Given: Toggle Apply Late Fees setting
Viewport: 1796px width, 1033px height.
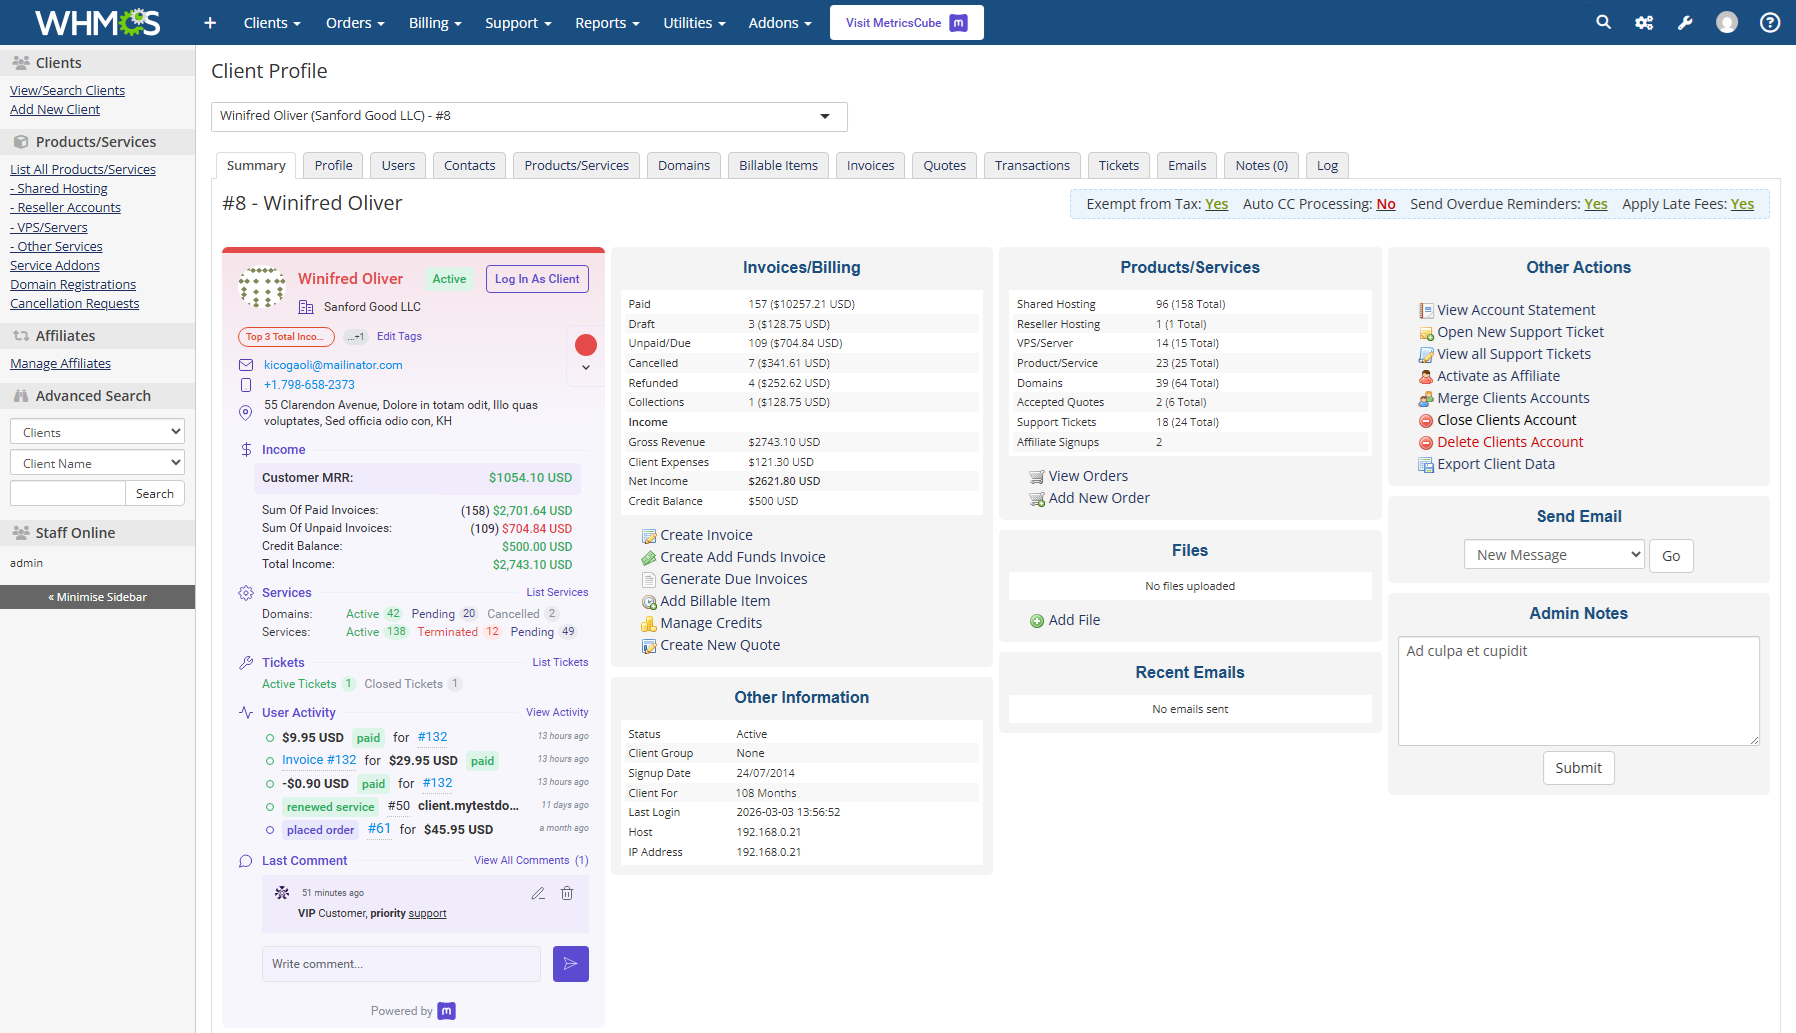Looking at the screenshot, I should tap(1742, 203).
